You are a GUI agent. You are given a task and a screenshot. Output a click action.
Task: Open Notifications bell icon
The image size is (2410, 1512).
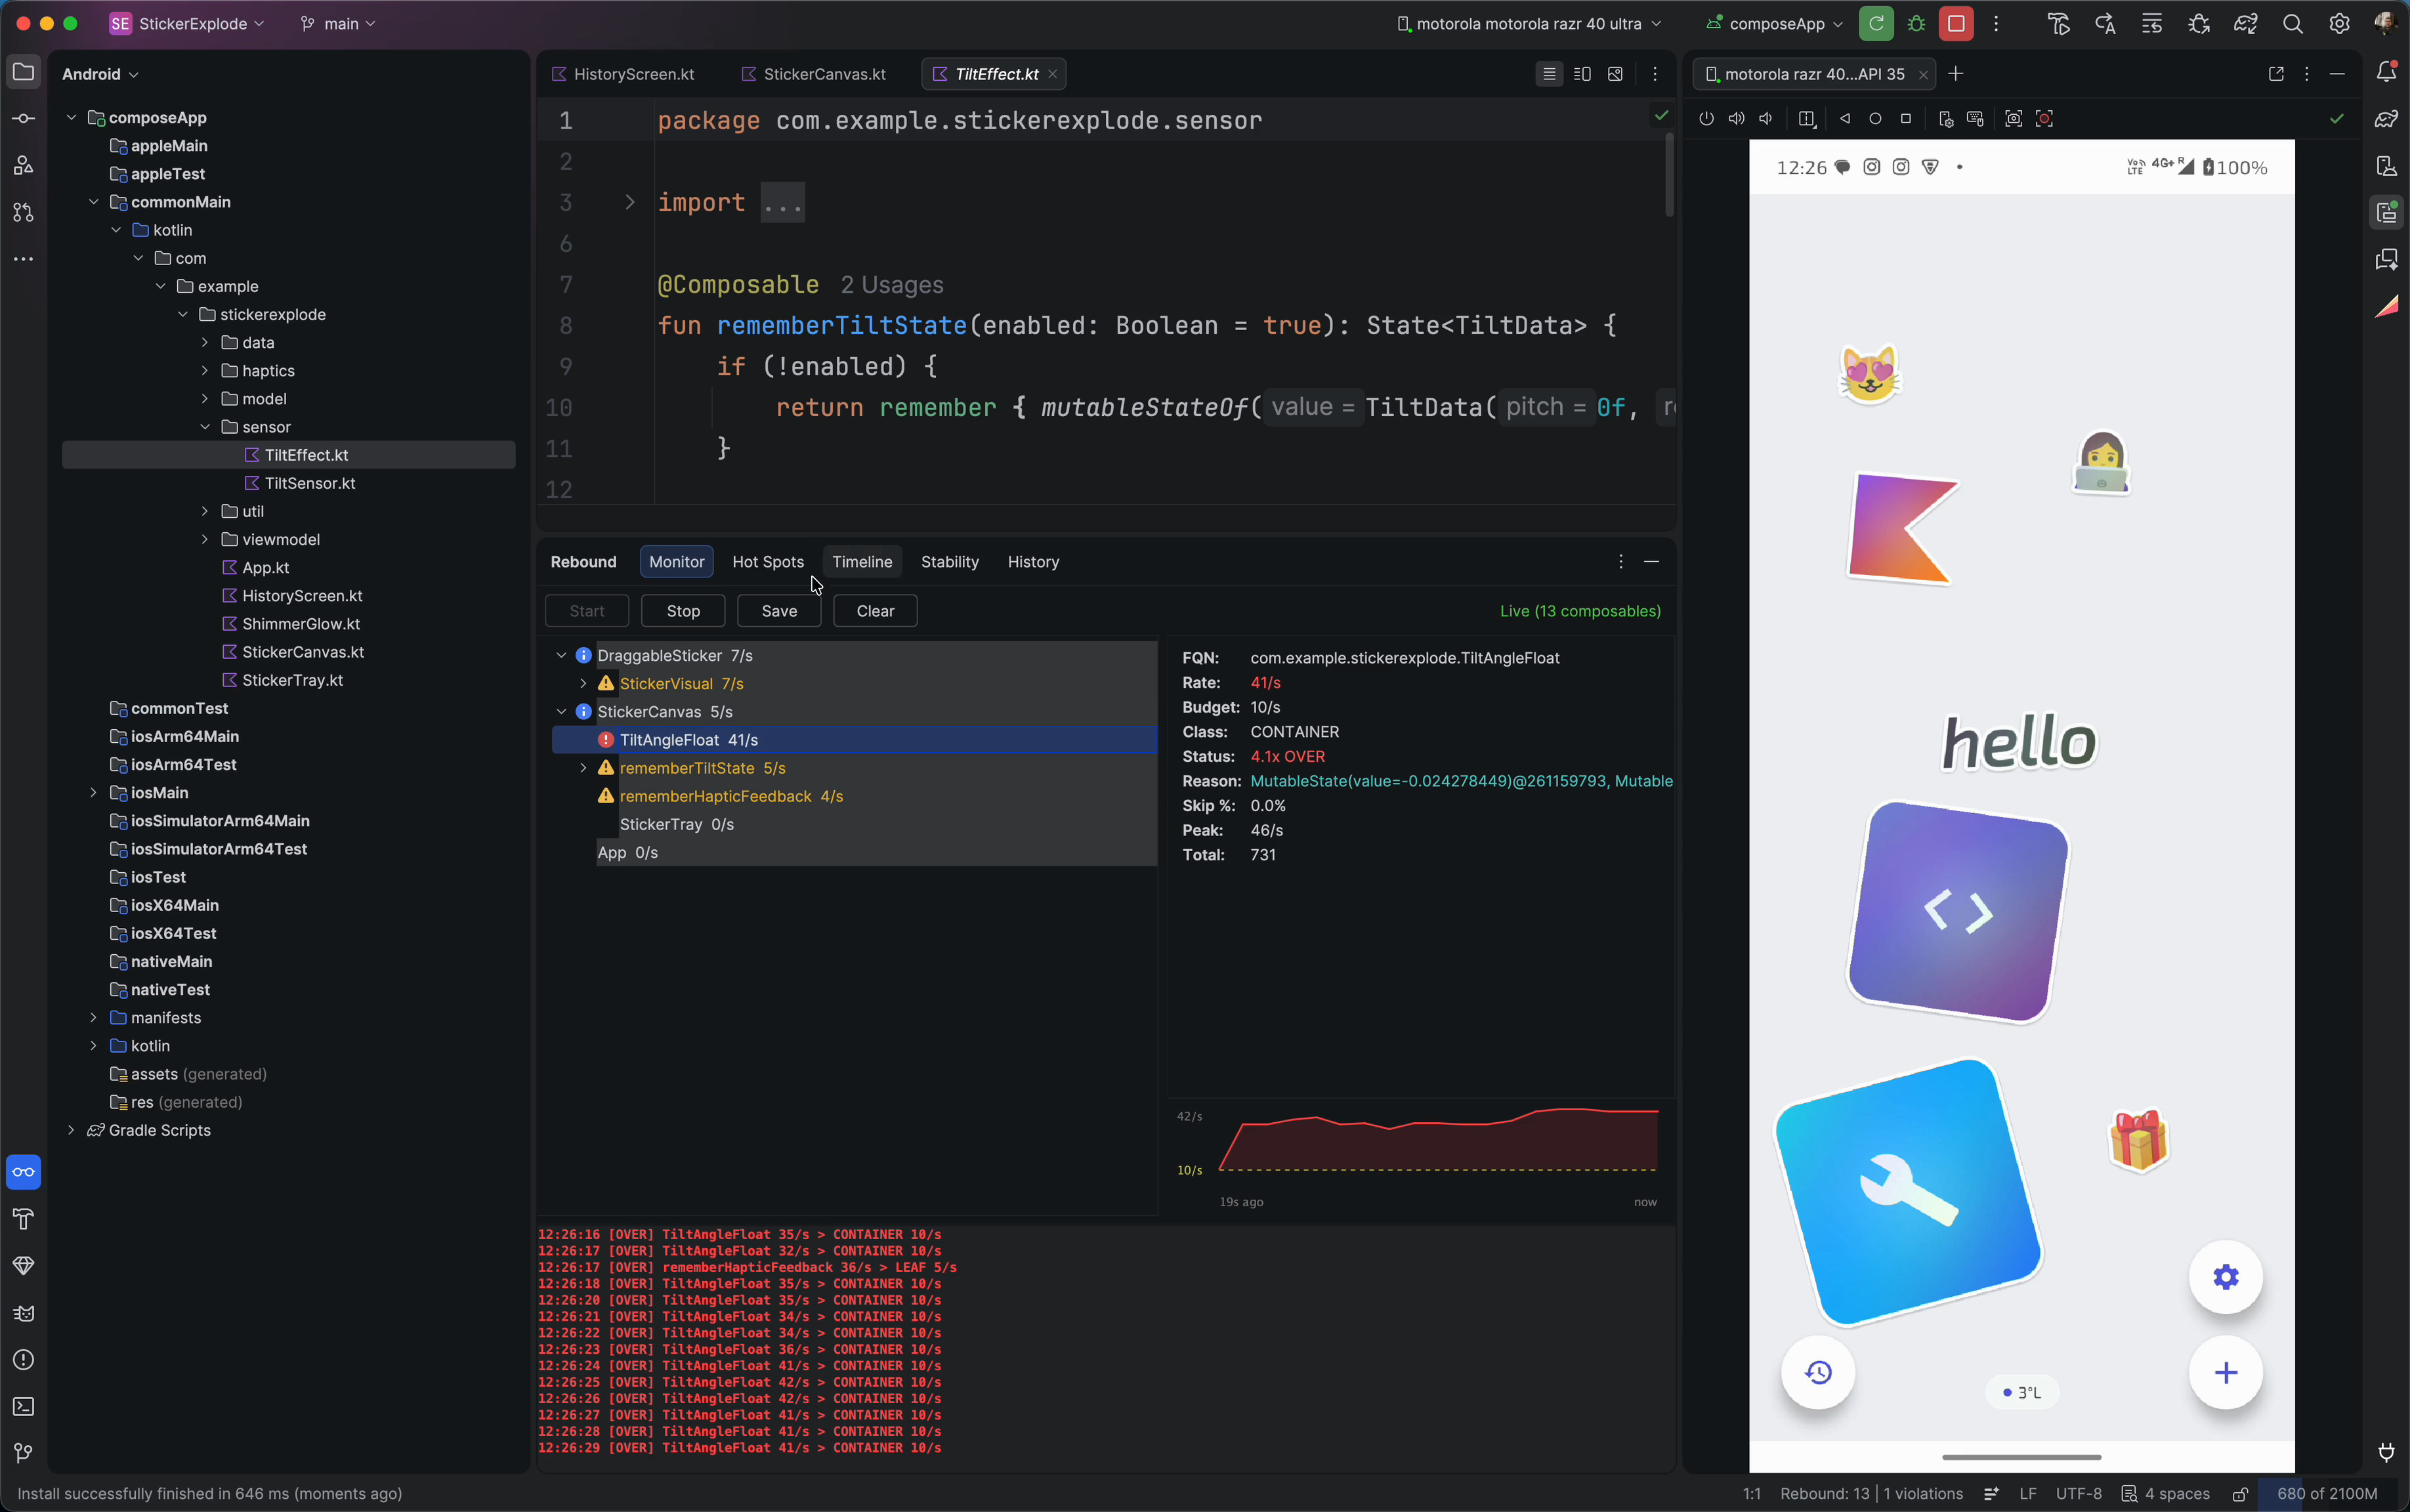[2386, 72]
